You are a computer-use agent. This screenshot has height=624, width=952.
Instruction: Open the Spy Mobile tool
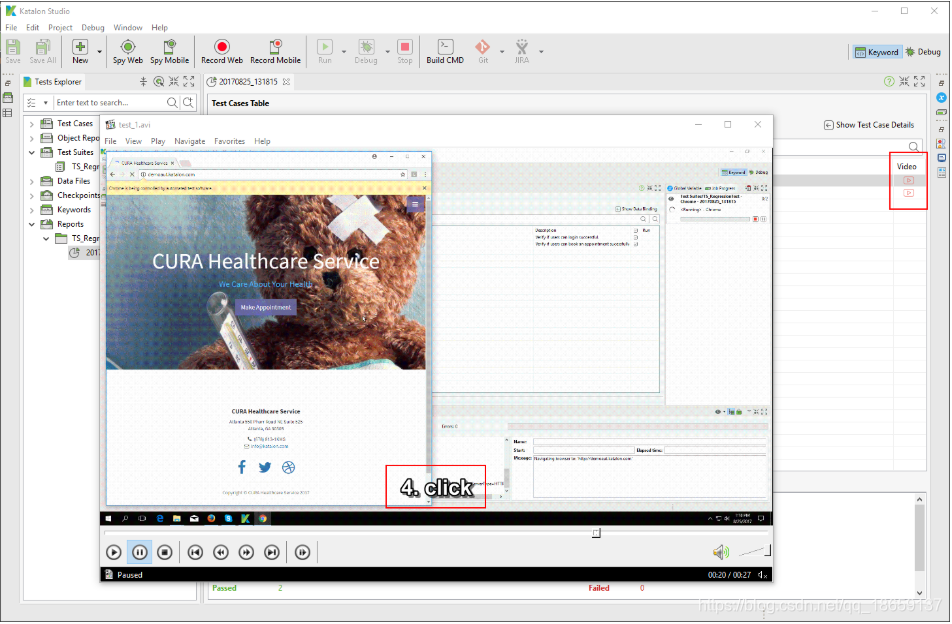click(169, 51)
